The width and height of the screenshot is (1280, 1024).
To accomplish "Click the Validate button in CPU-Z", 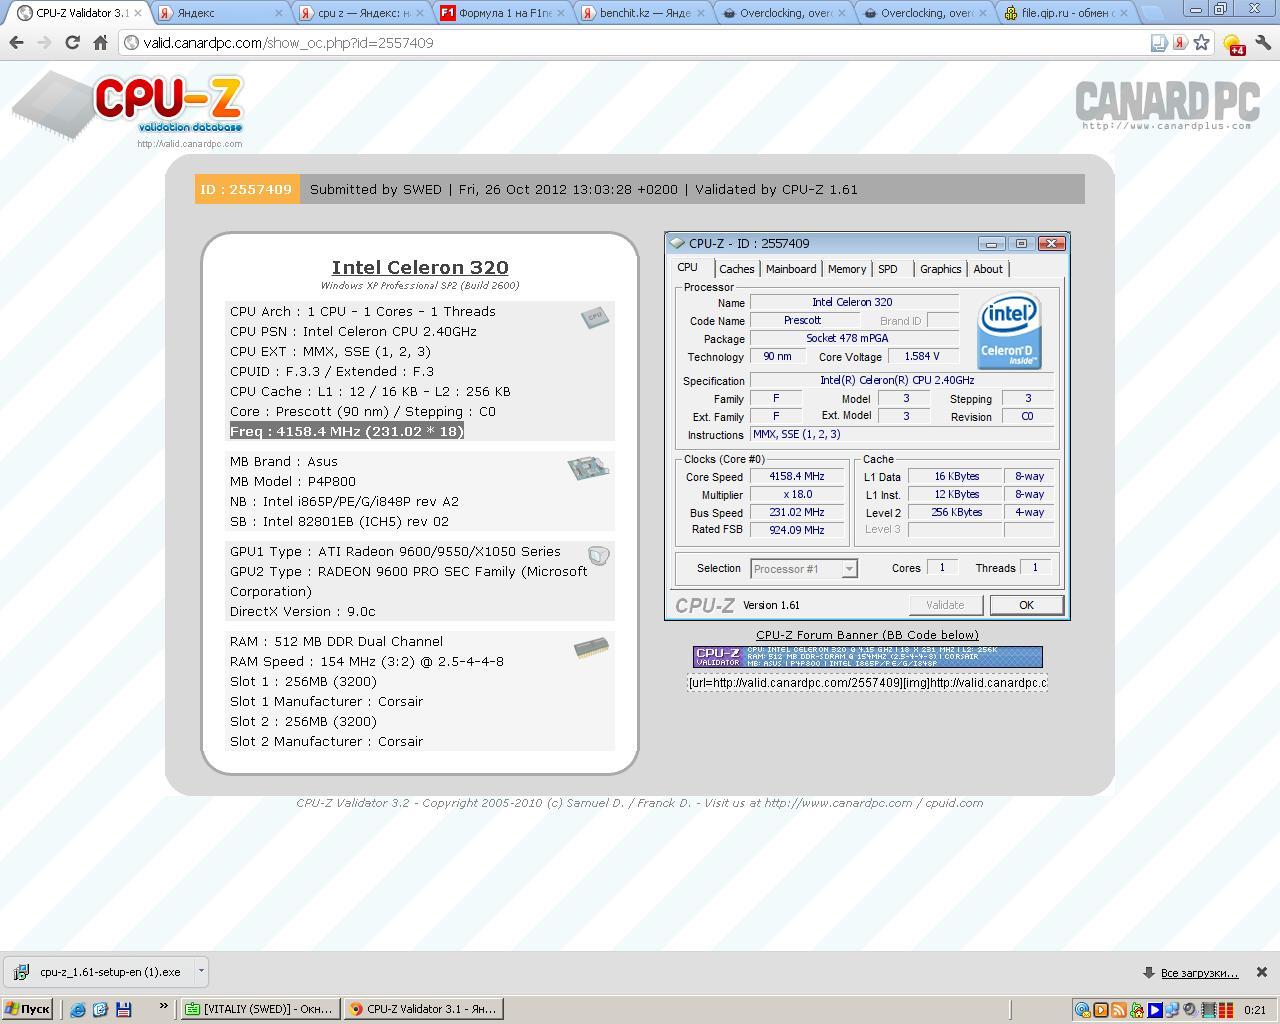I will pos(945,605).
